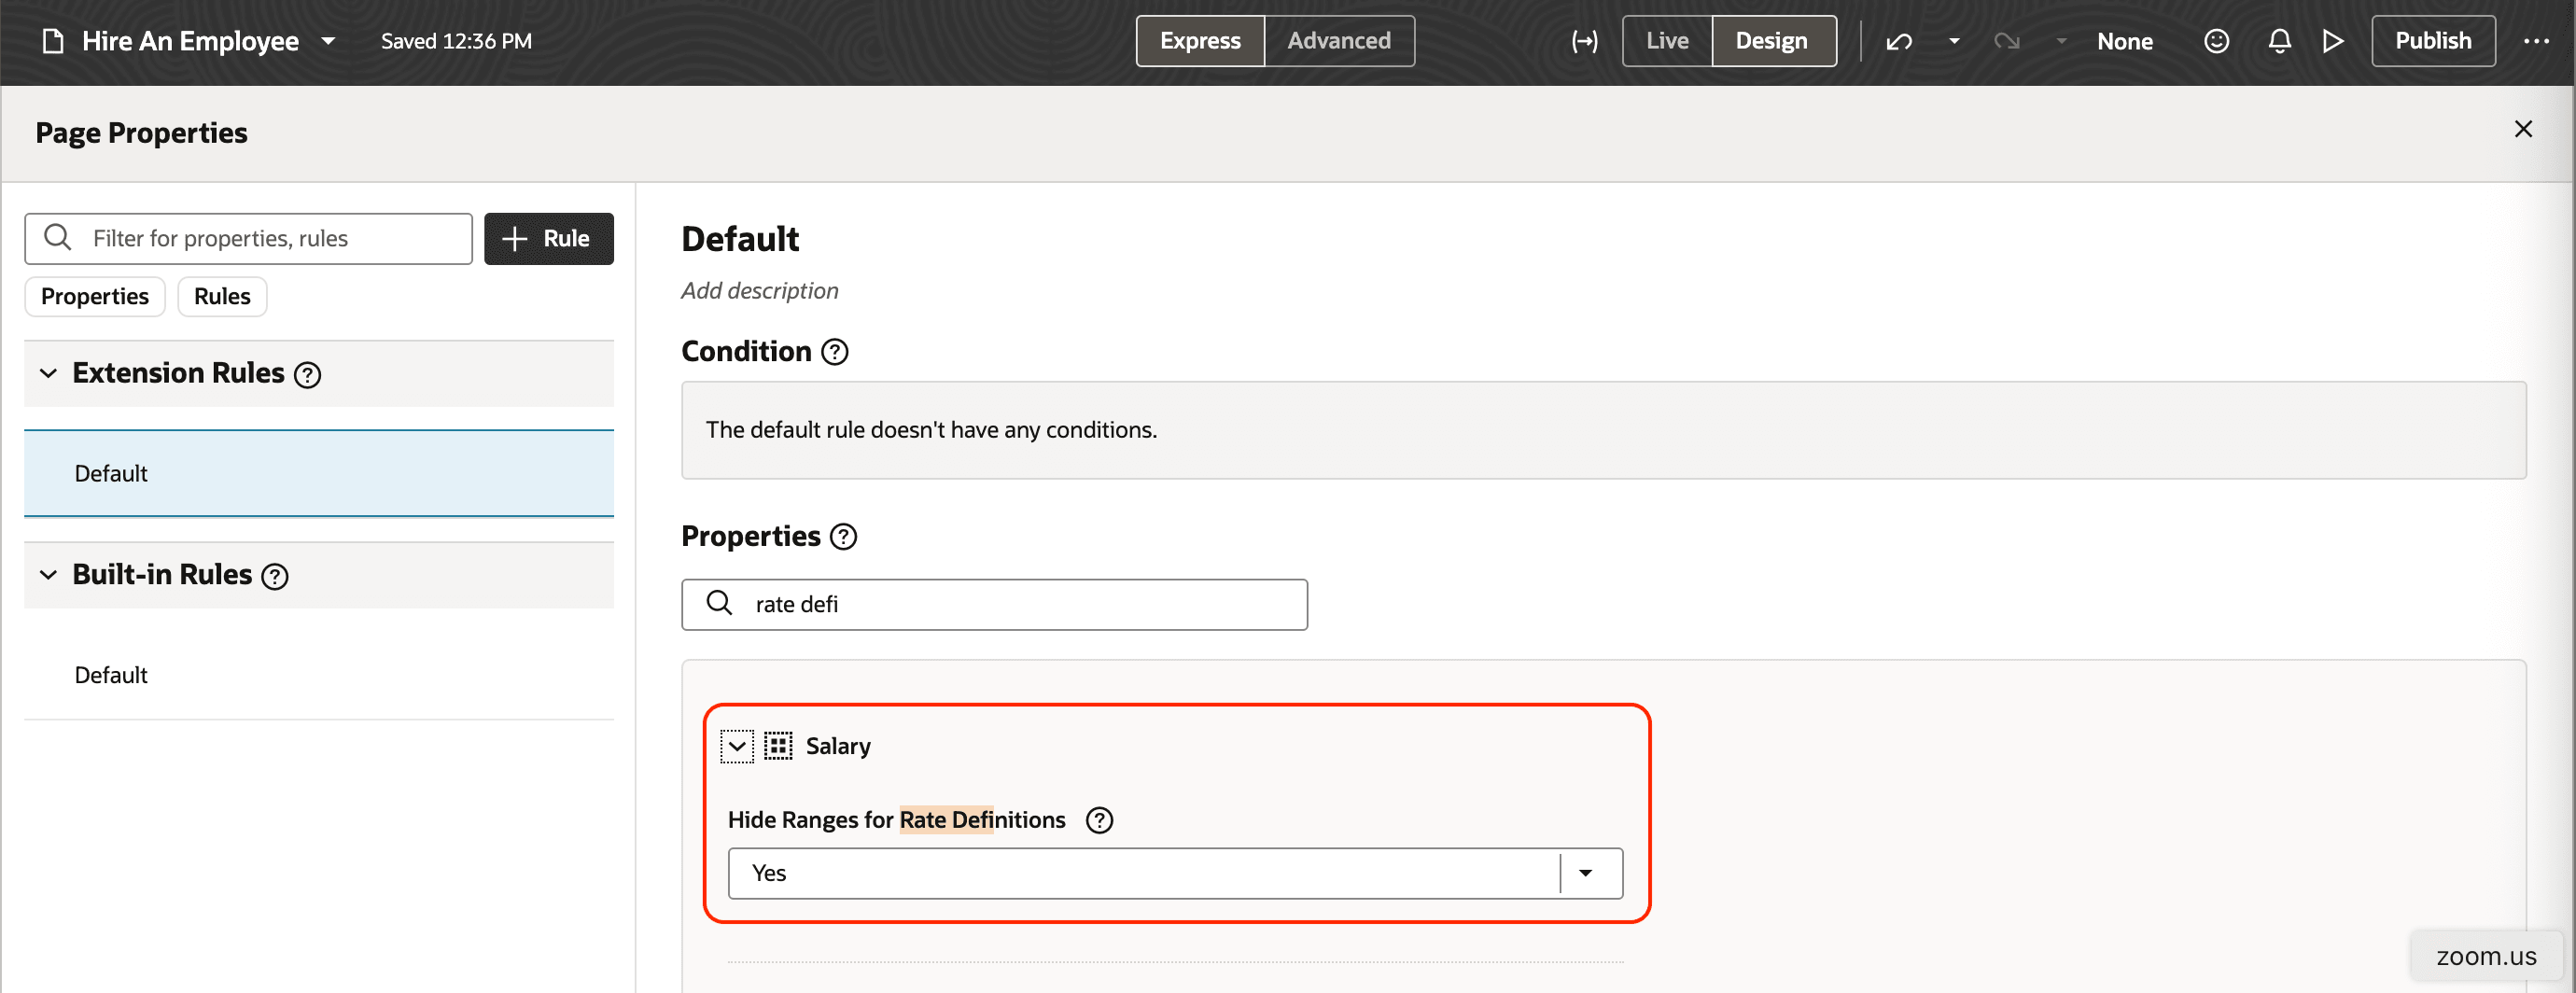2576x993 pixels.
Task: Collapse the Built-in Rules section
Action: coord(47,575)
